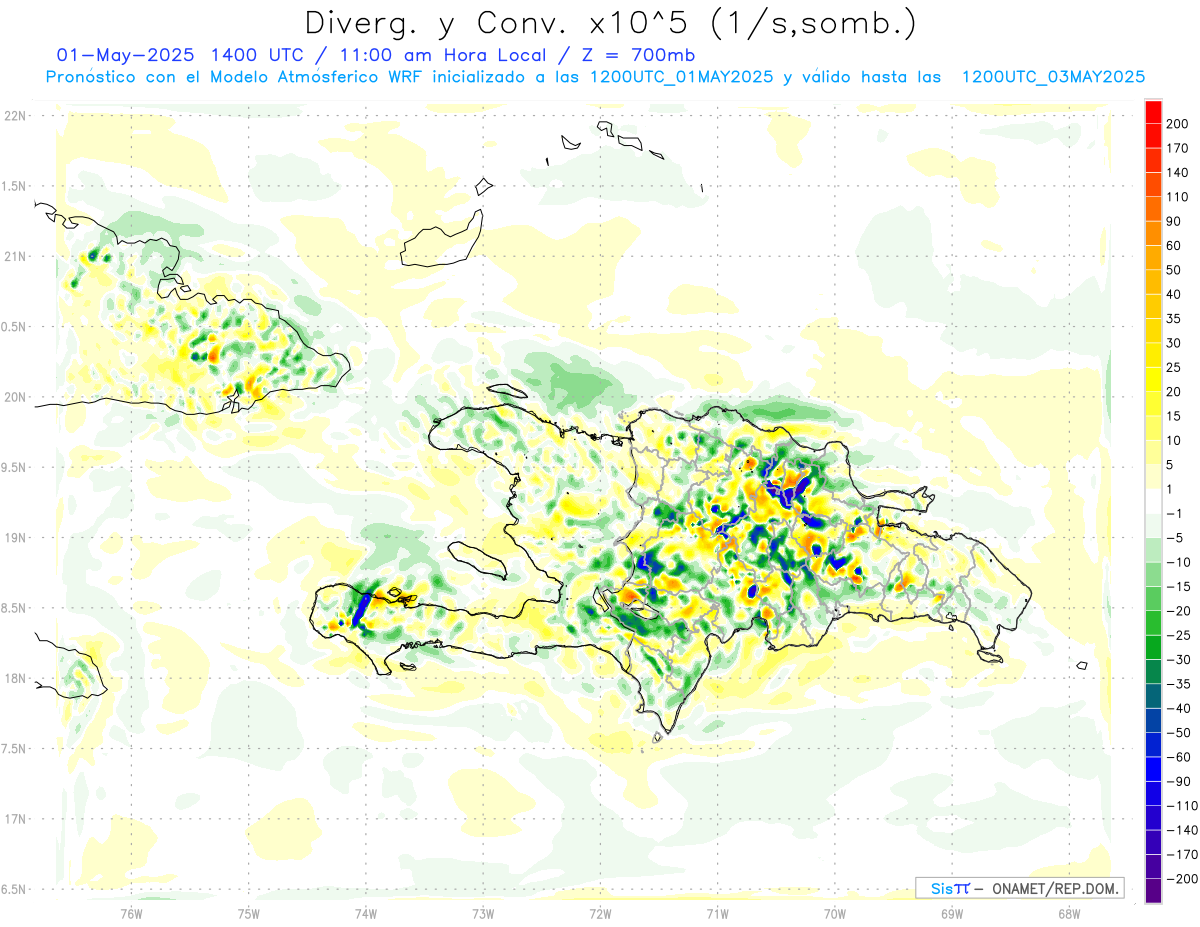Select the '-140' colorbar value
The width and height of the screenshot is (1200, 927).
point(1183,830)
